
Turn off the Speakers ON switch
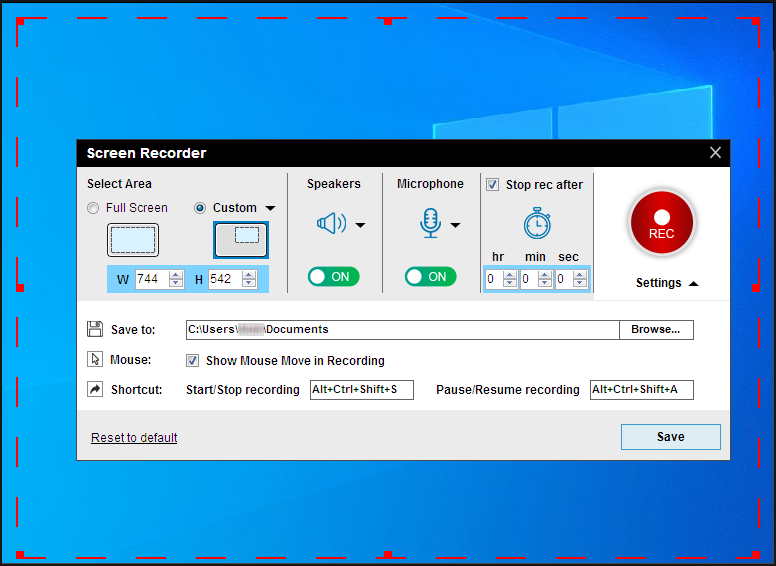tap(333, 277)
